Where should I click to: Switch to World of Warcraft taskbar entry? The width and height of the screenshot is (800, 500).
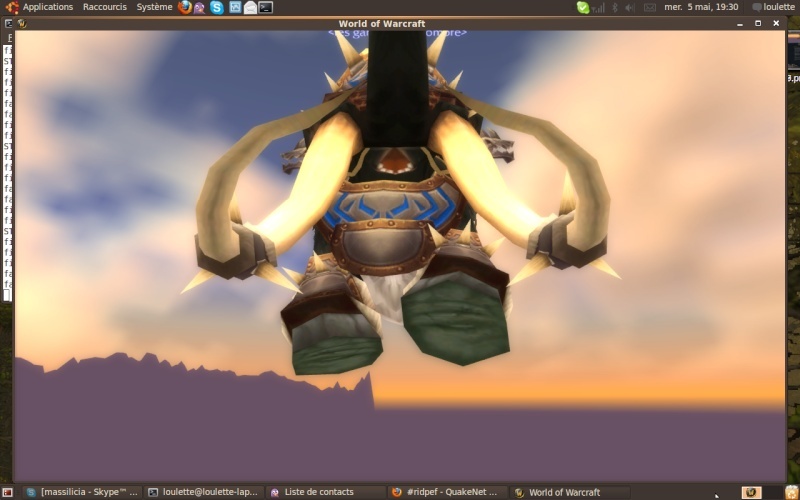[x=569, y=492]
